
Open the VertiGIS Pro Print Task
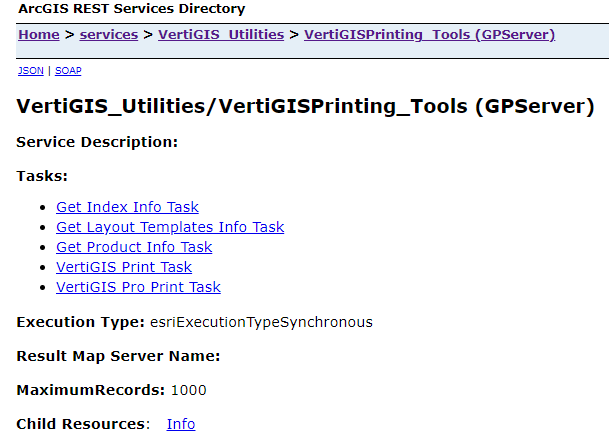[x=138, y=287]
